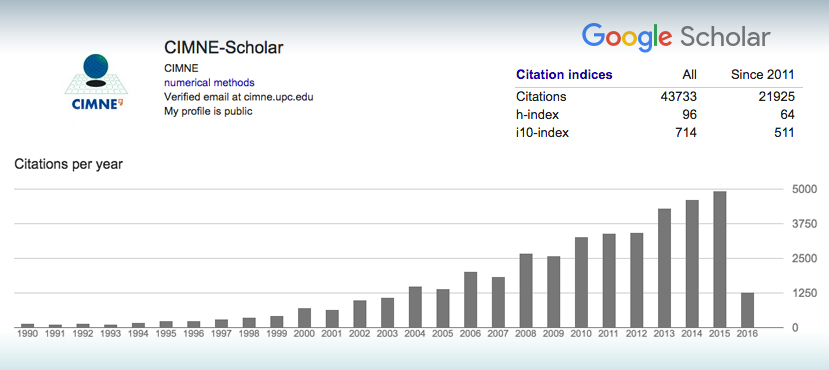This screenshot has height=370, width=829.
Task: Click the 2008 citations bar
Action: [x=526, y=291]
